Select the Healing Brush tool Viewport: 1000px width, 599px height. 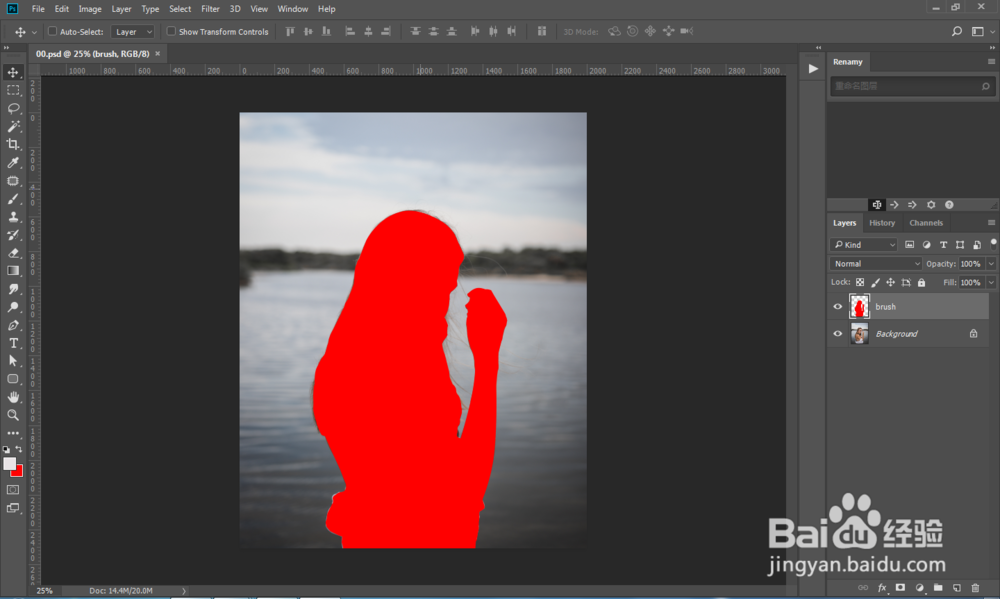pos(13,181)
